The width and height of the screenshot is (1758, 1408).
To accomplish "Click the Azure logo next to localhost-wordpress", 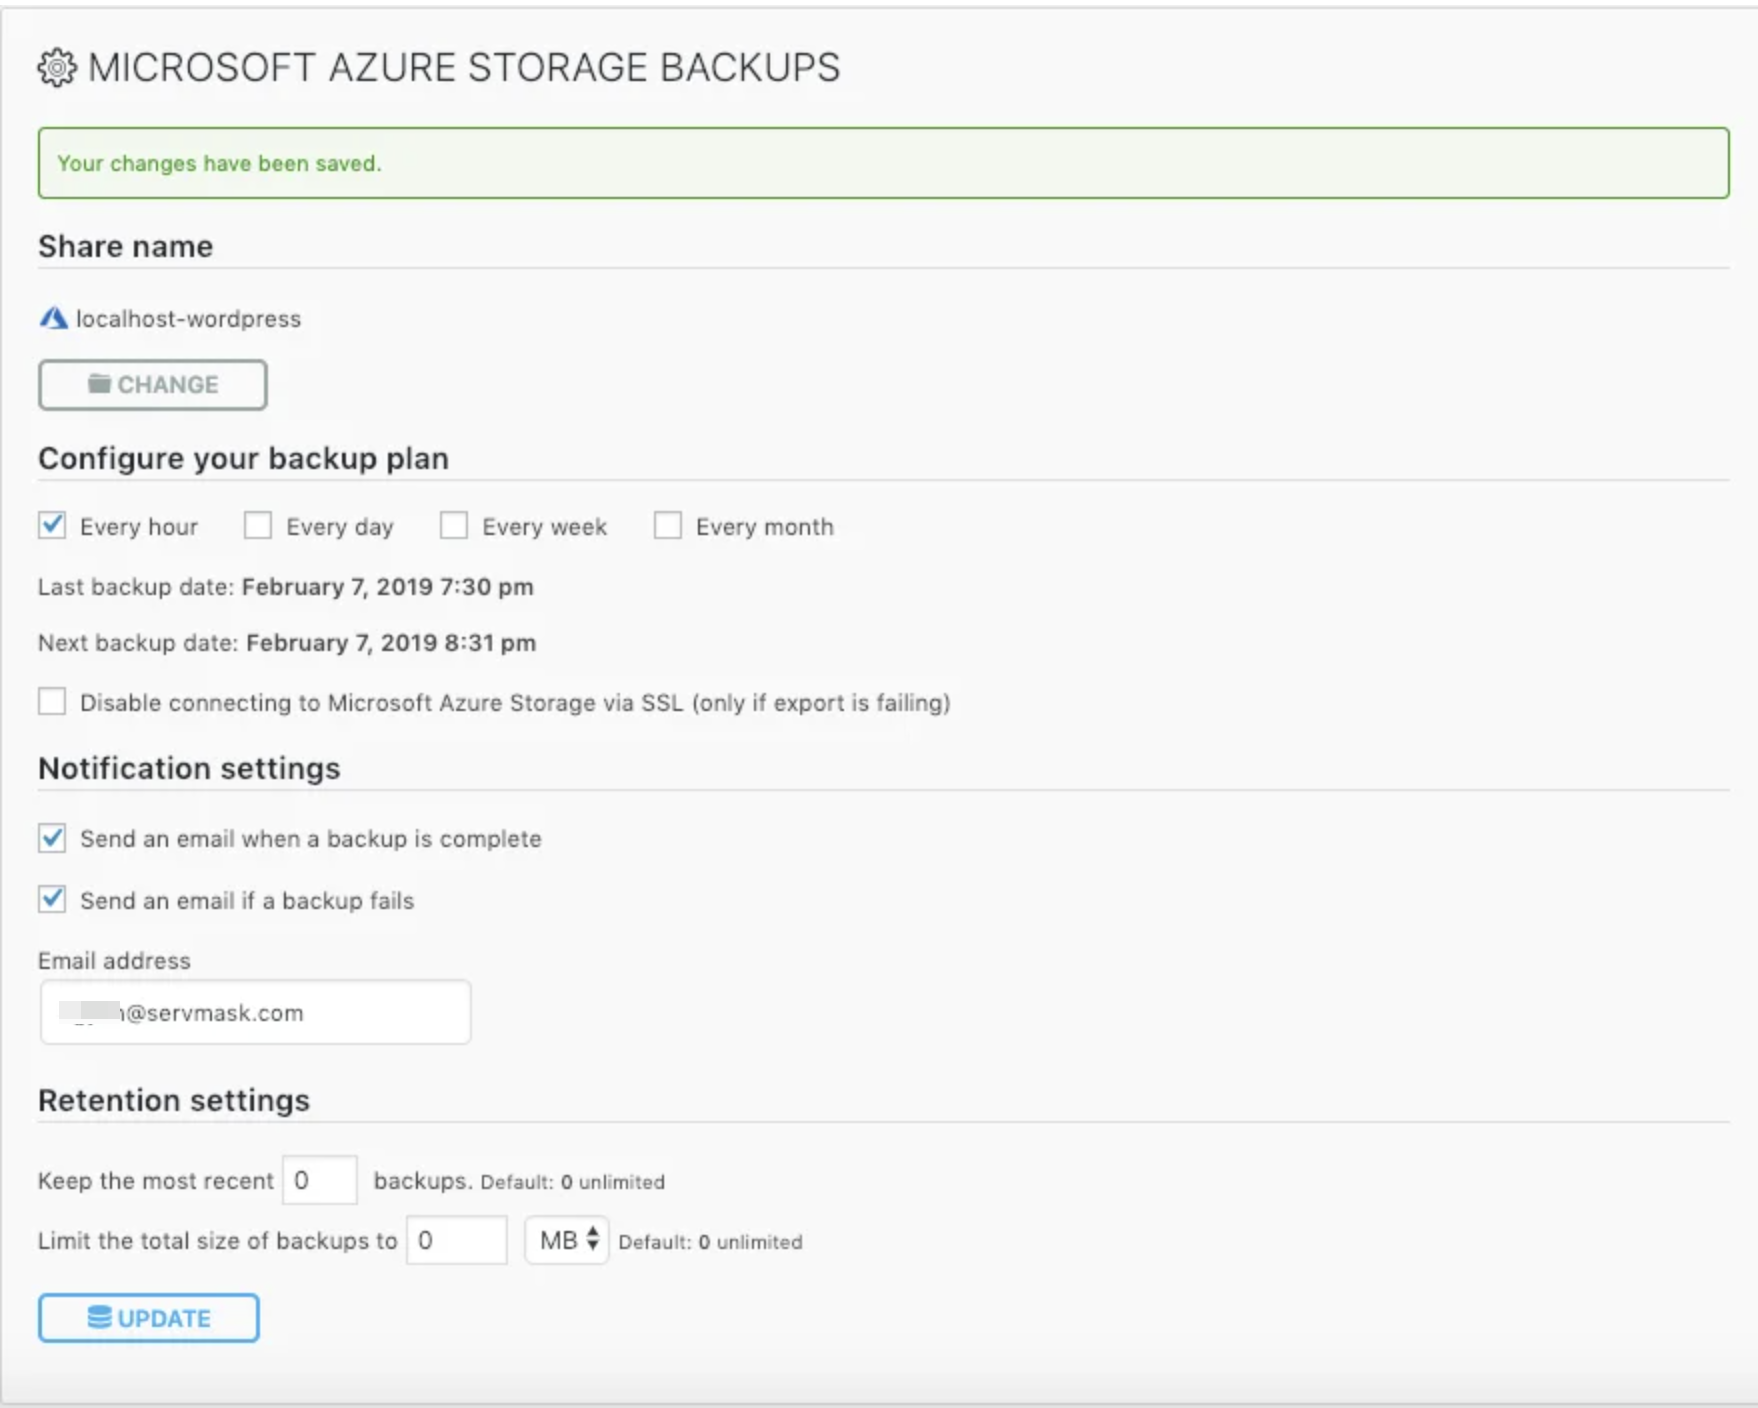I will tap(53, 319).
